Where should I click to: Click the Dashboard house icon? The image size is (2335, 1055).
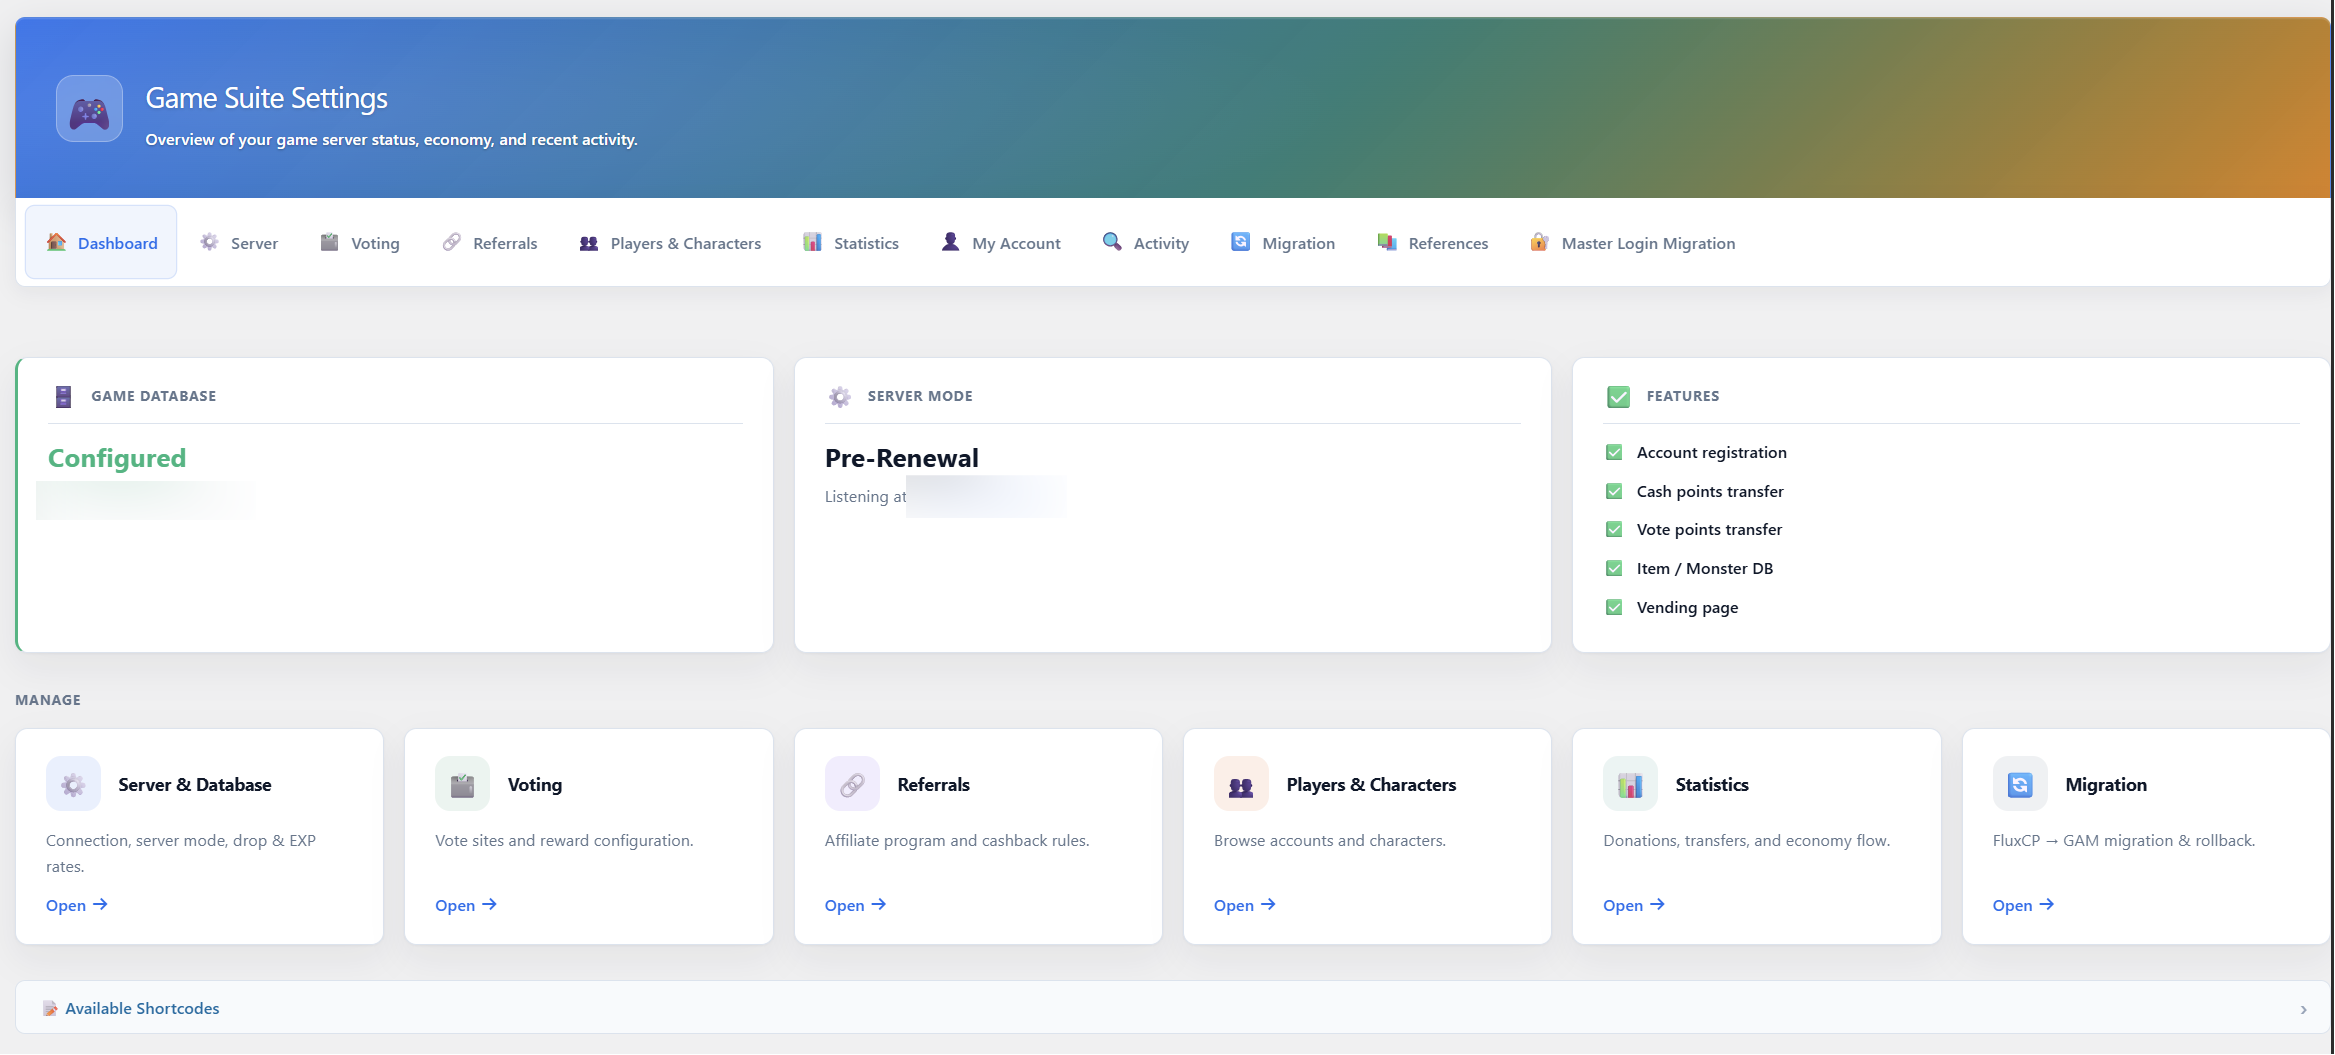56,242
